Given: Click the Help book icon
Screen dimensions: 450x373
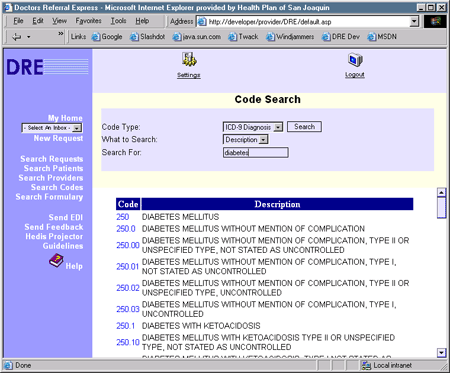Looking at the screenshot, I should coord(56,261).
